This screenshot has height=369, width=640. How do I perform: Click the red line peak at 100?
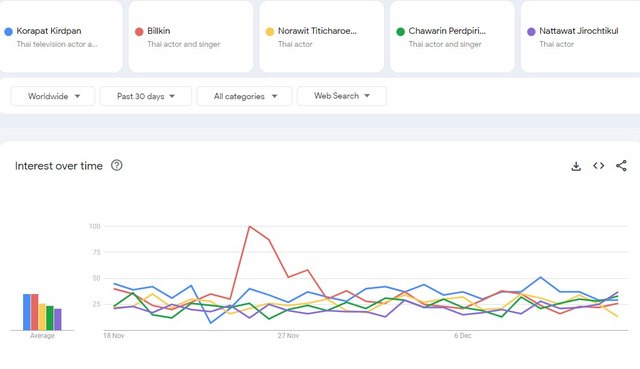point(249,227)
